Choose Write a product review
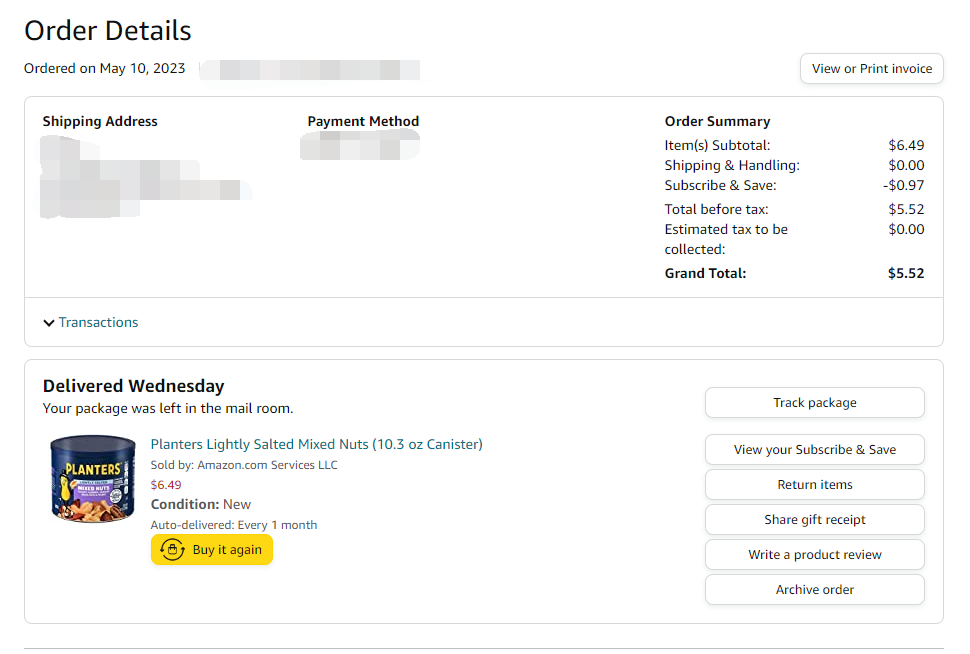970x654 pixels. (x=814, y=554)
